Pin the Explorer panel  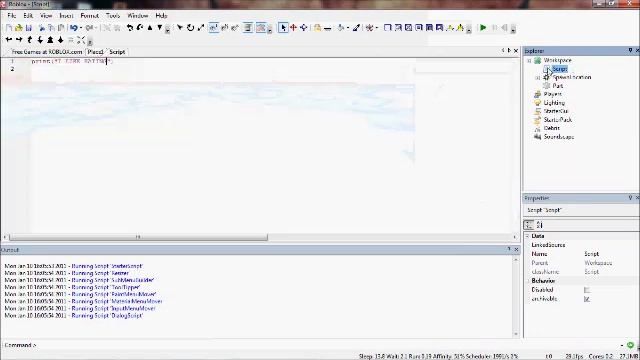tap(630, 51)
